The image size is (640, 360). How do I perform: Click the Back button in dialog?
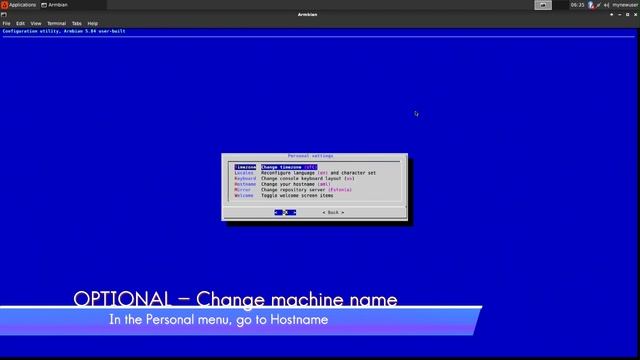(333, 213)
